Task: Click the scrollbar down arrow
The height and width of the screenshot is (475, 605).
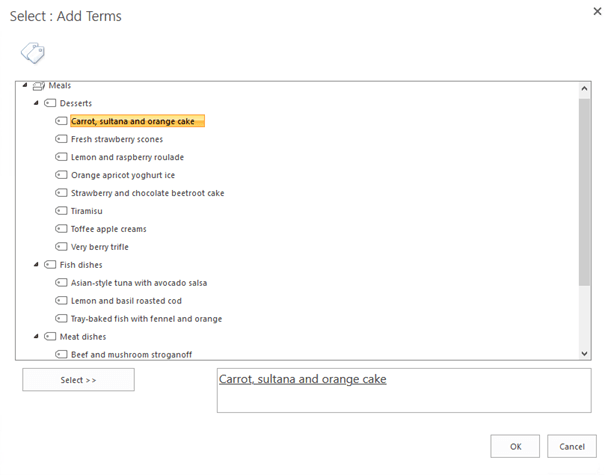Action: point(584,353)
